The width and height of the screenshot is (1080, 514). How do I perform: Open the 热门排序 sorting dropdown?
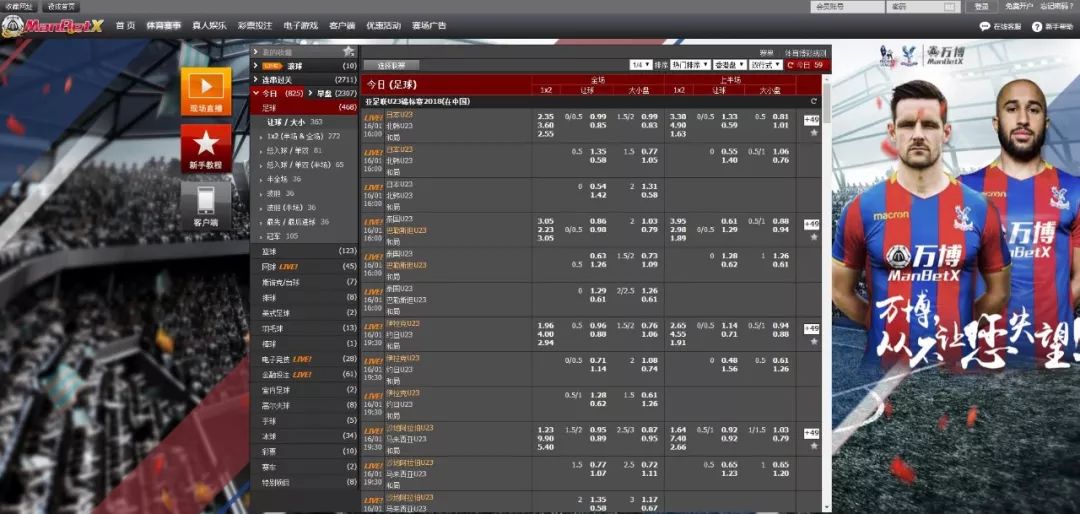(x=690, y=65)
